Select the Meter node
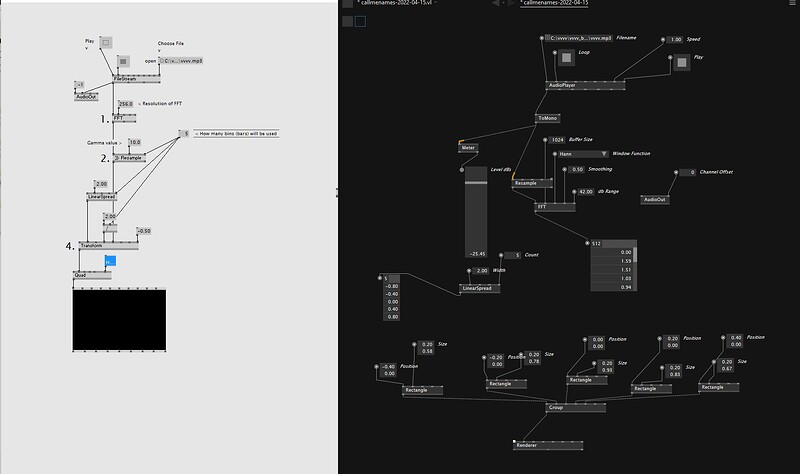The height and width of the screenshot is (474, 800). pyautogui.click(x=468, y=148)
